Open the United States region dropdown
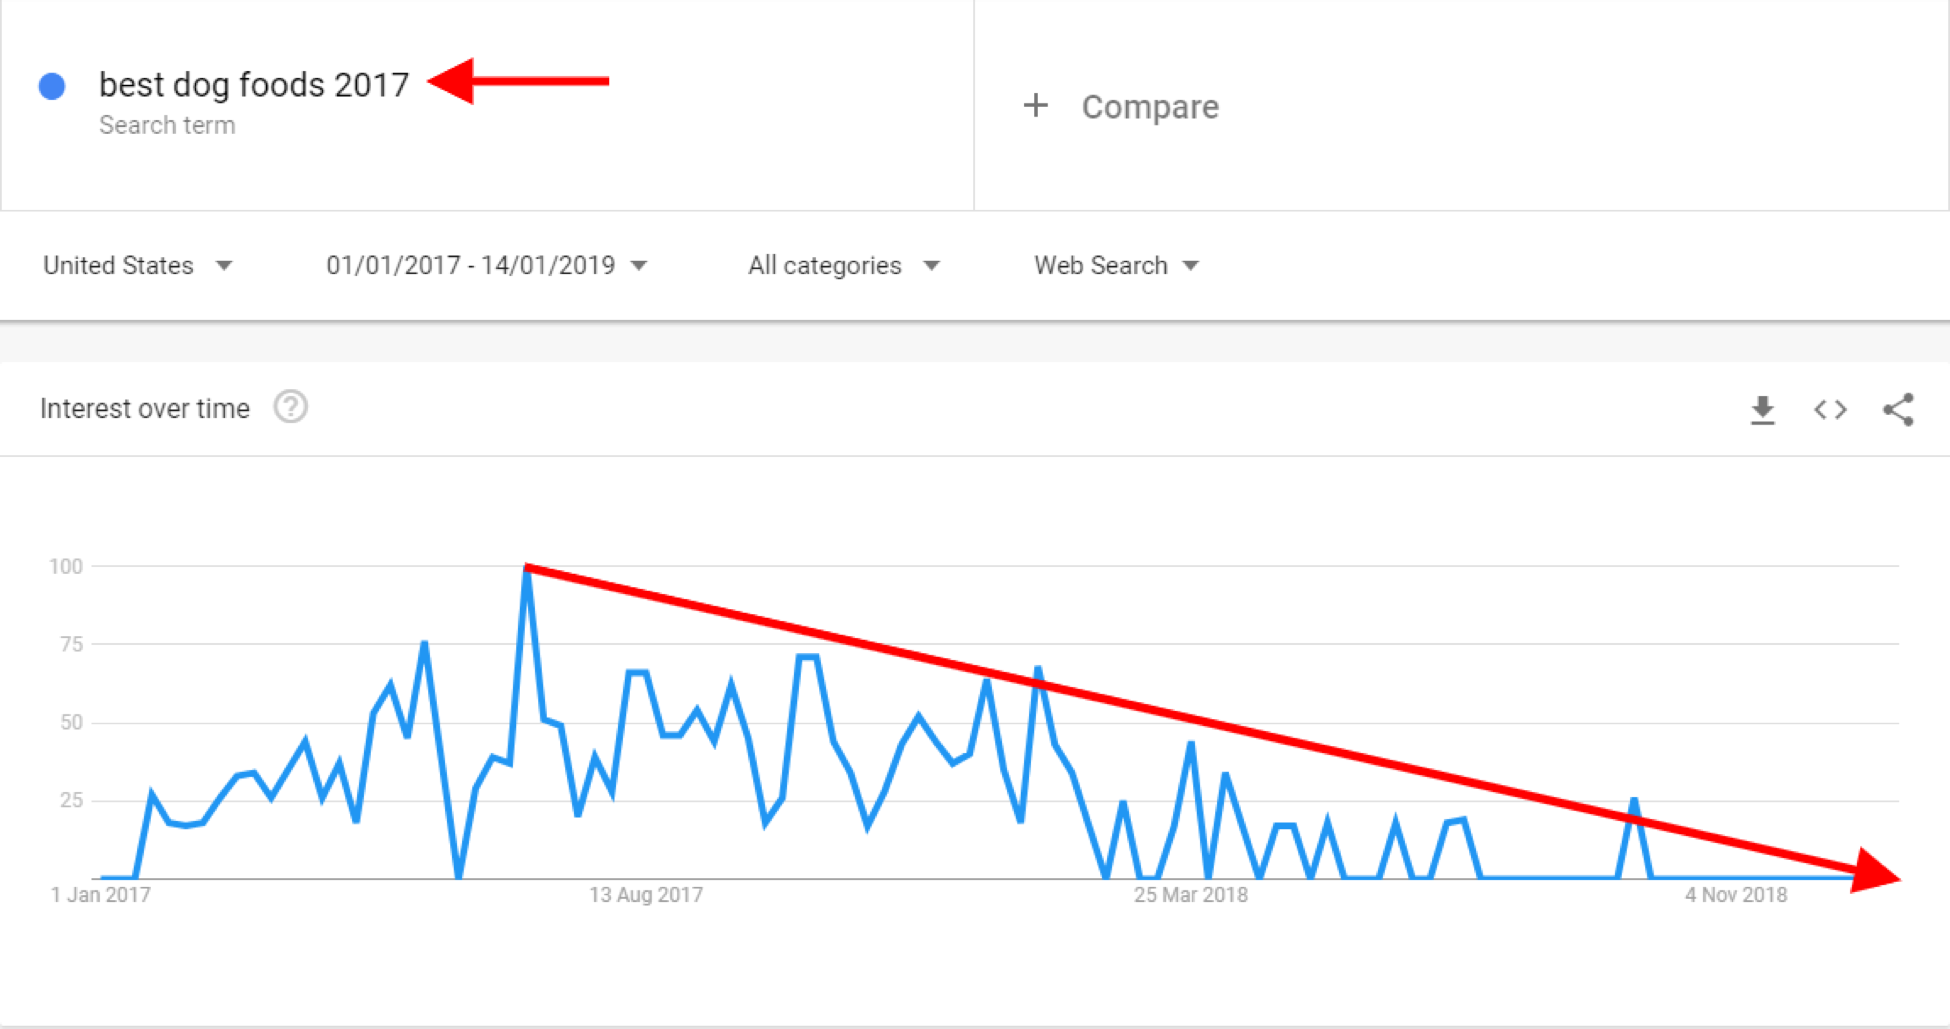The image size is (1950, 1029). tap(137, 265)
